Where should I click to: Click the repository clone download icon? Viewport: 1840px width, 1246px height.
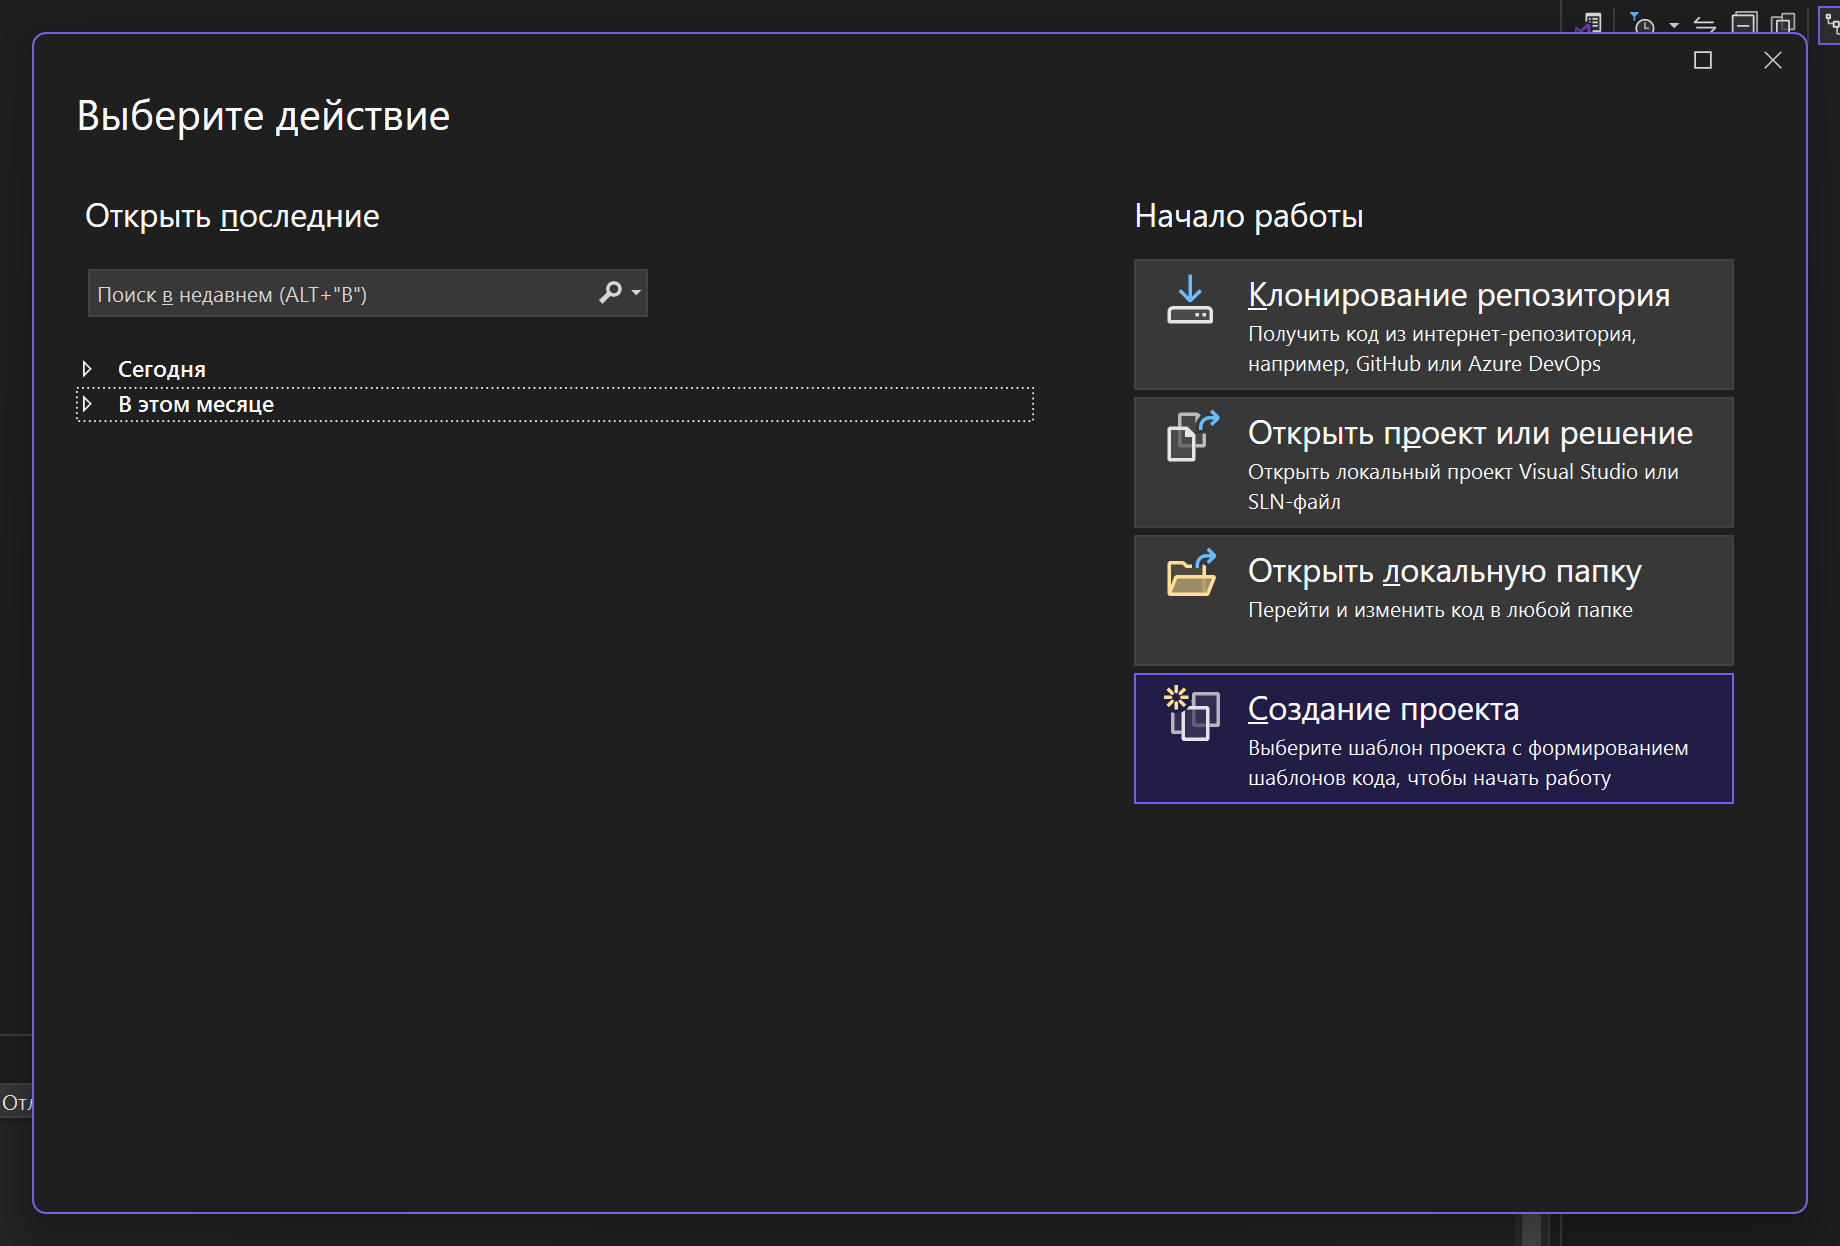pyautogui.click(x=1190, y=300)
